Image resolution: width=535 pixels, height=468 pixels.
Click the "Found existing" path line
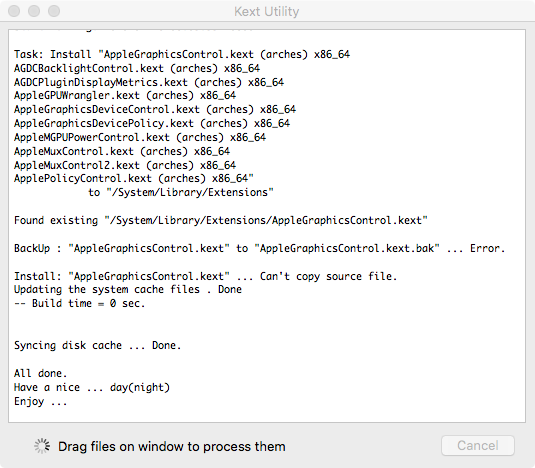click(220, 220)
